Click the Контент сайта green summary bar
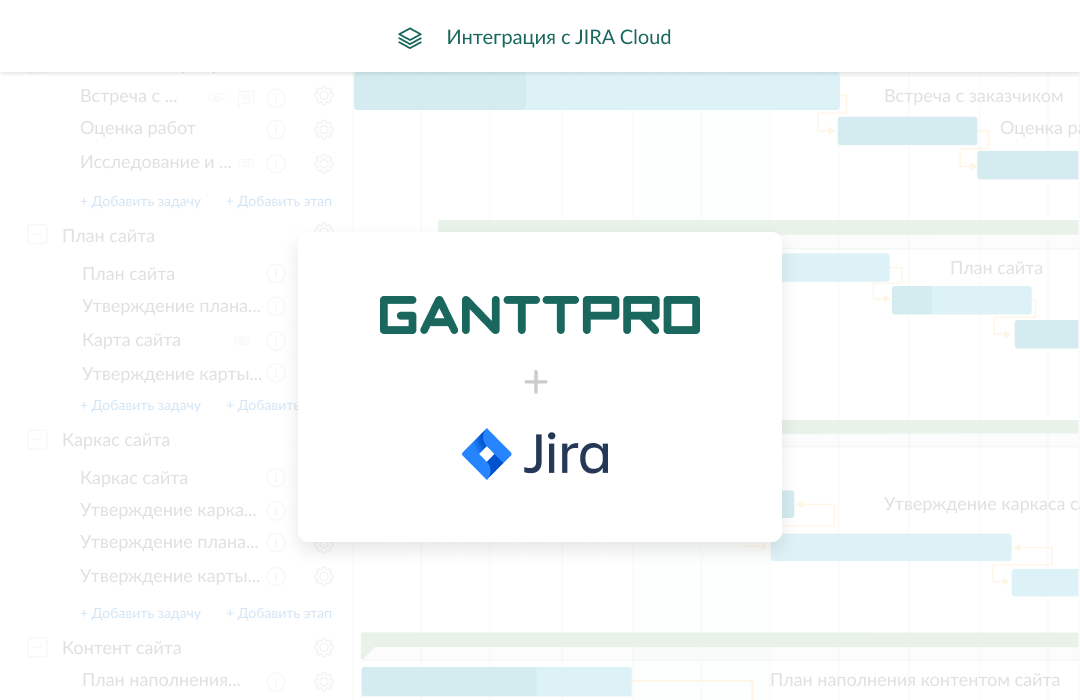This screenshot has height=700, width=1080. pyautogui.click(x=720, y=641)
